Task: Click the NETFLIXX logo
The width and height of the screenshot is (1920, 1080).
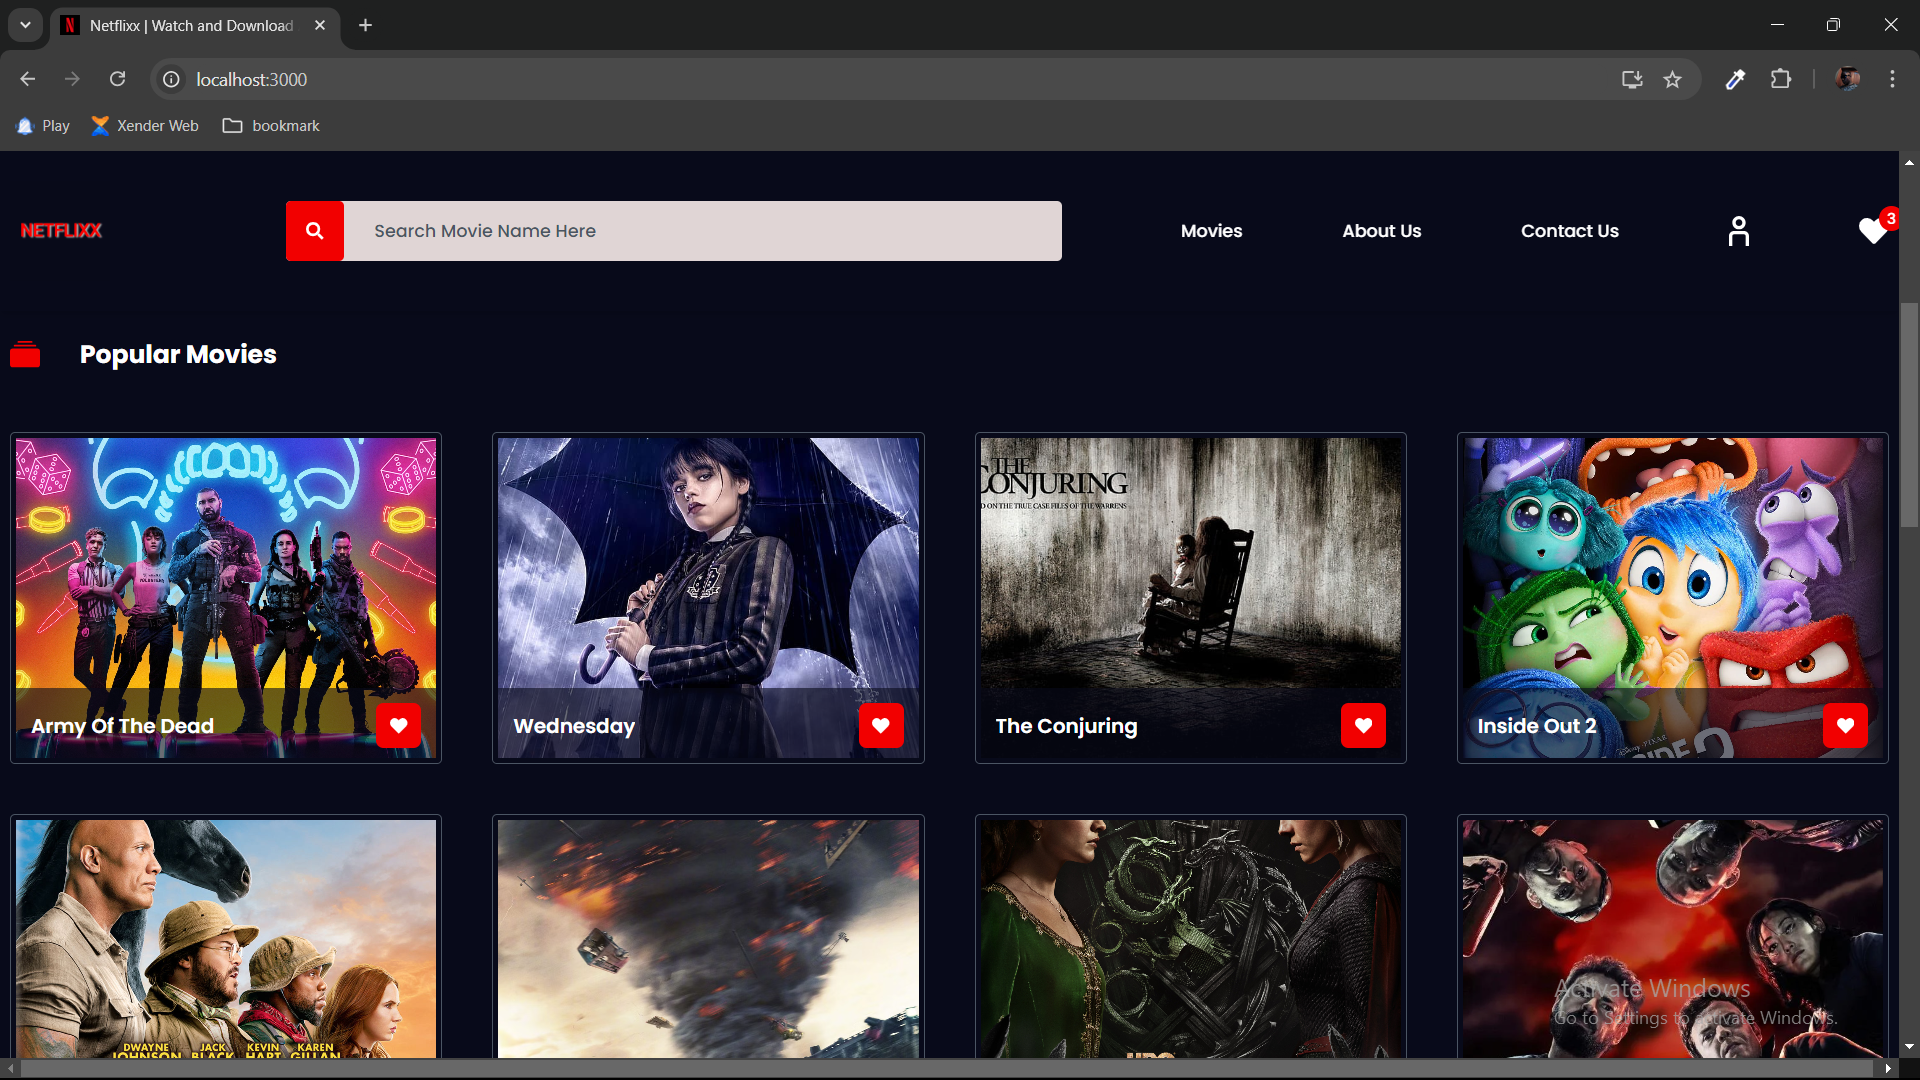Action: click(62, 231)
